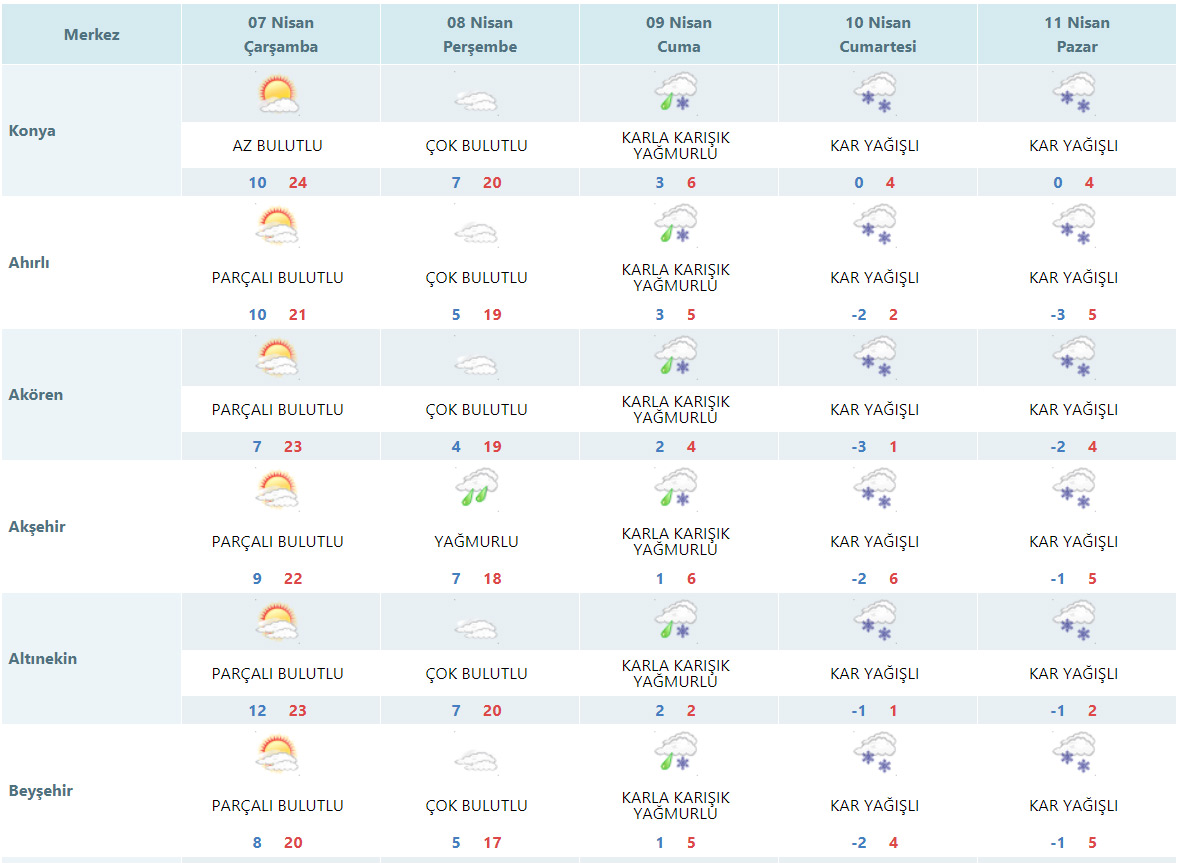Viewport: 1178px width, 863px height.
Task: Select the Merkez column header
Action: (91, 35)
